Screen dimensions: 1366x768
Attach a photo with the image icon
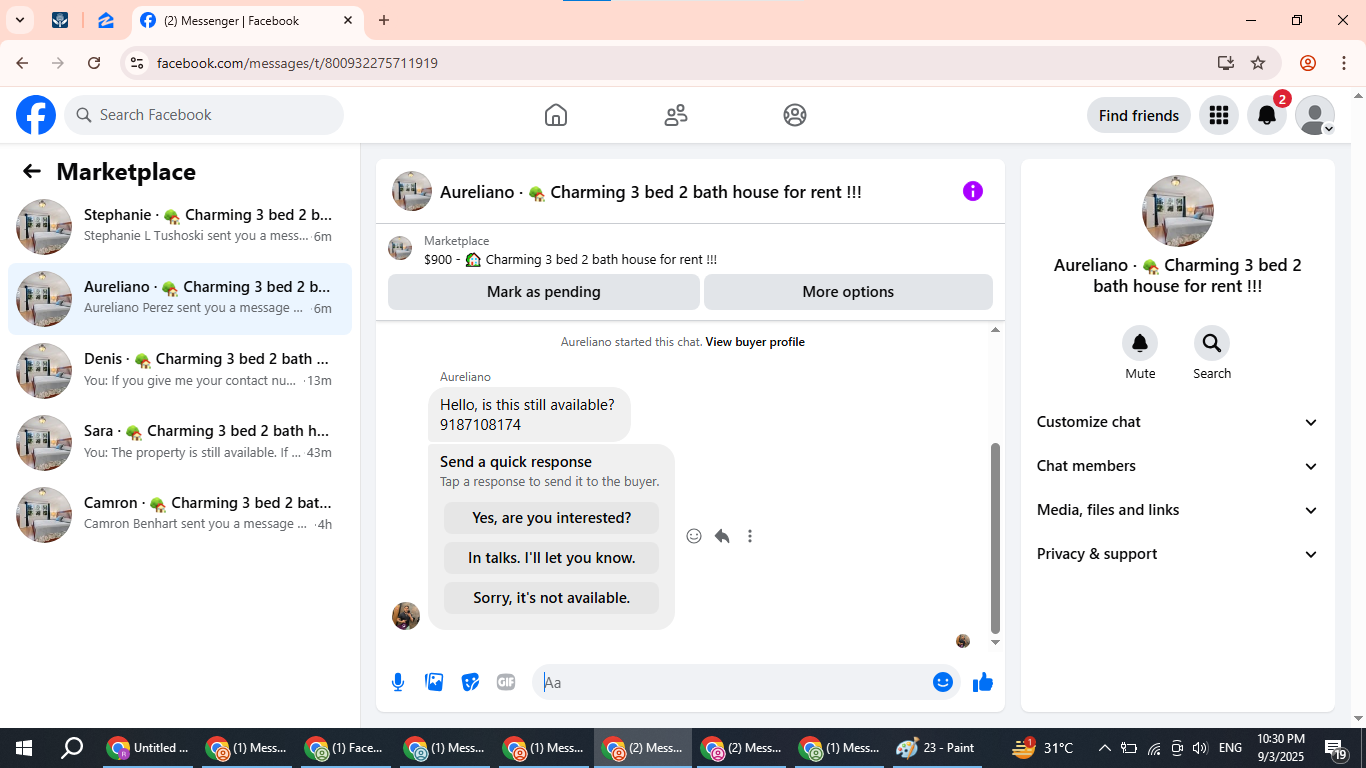[434, 682]
